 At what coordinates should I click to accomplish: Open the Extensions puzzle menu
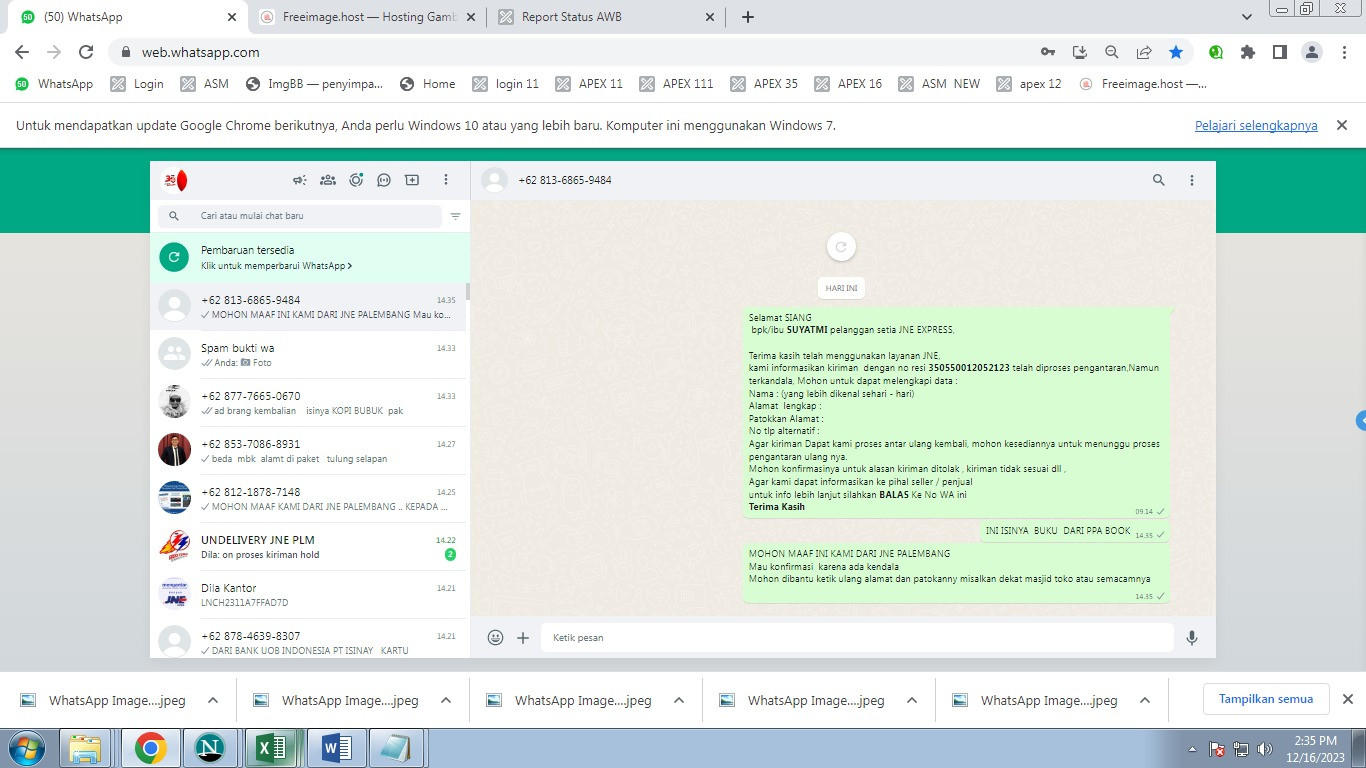click(x=1248, y=52)
